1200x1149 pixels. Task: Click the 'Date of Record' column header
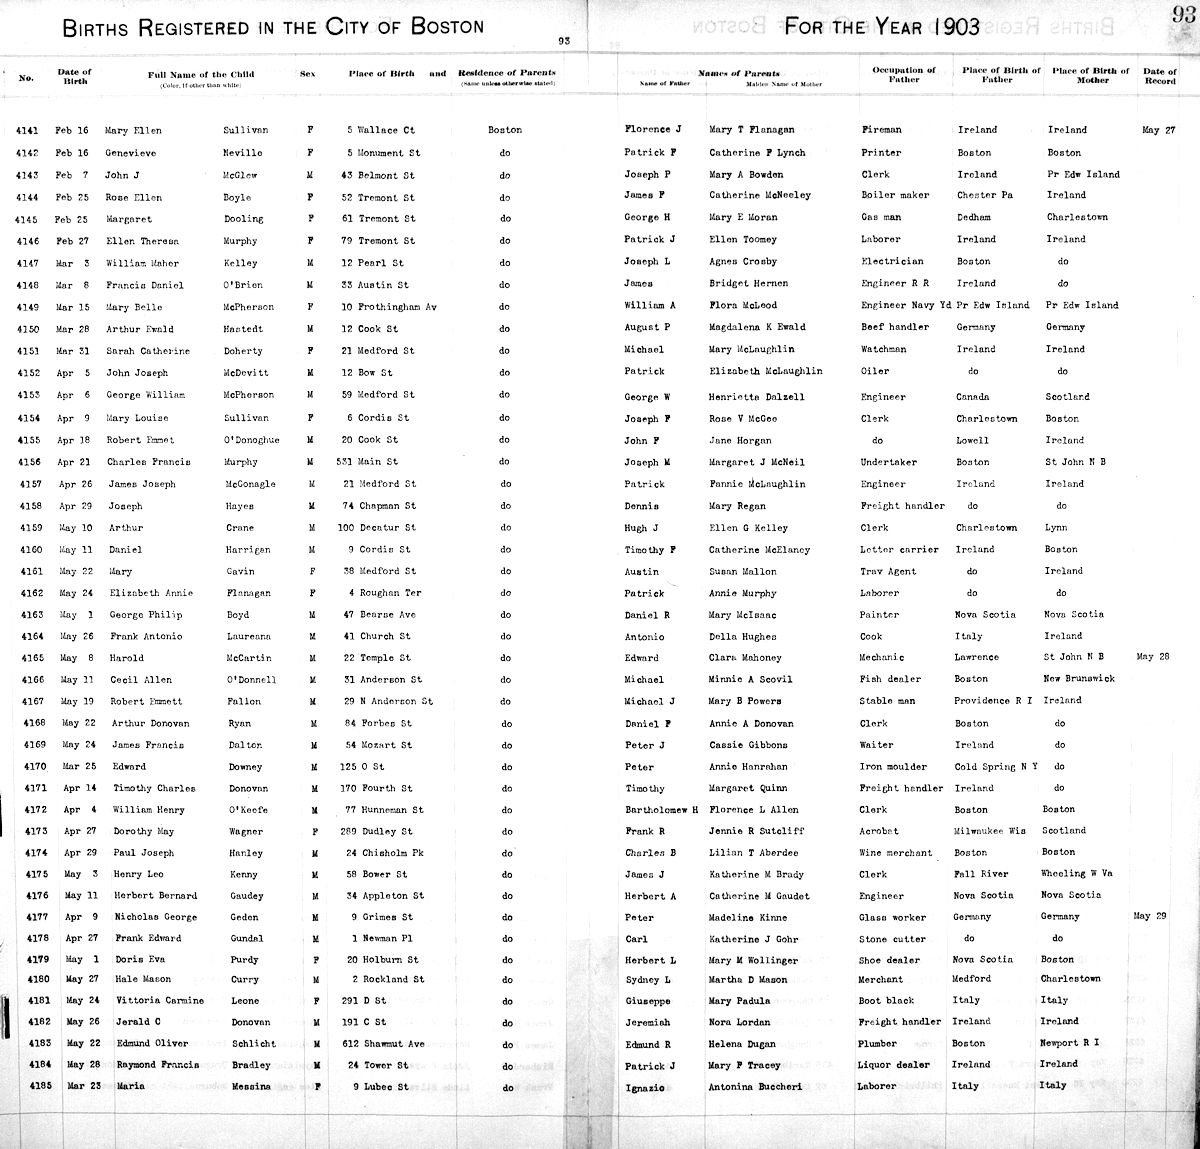tap(1160, 76)
